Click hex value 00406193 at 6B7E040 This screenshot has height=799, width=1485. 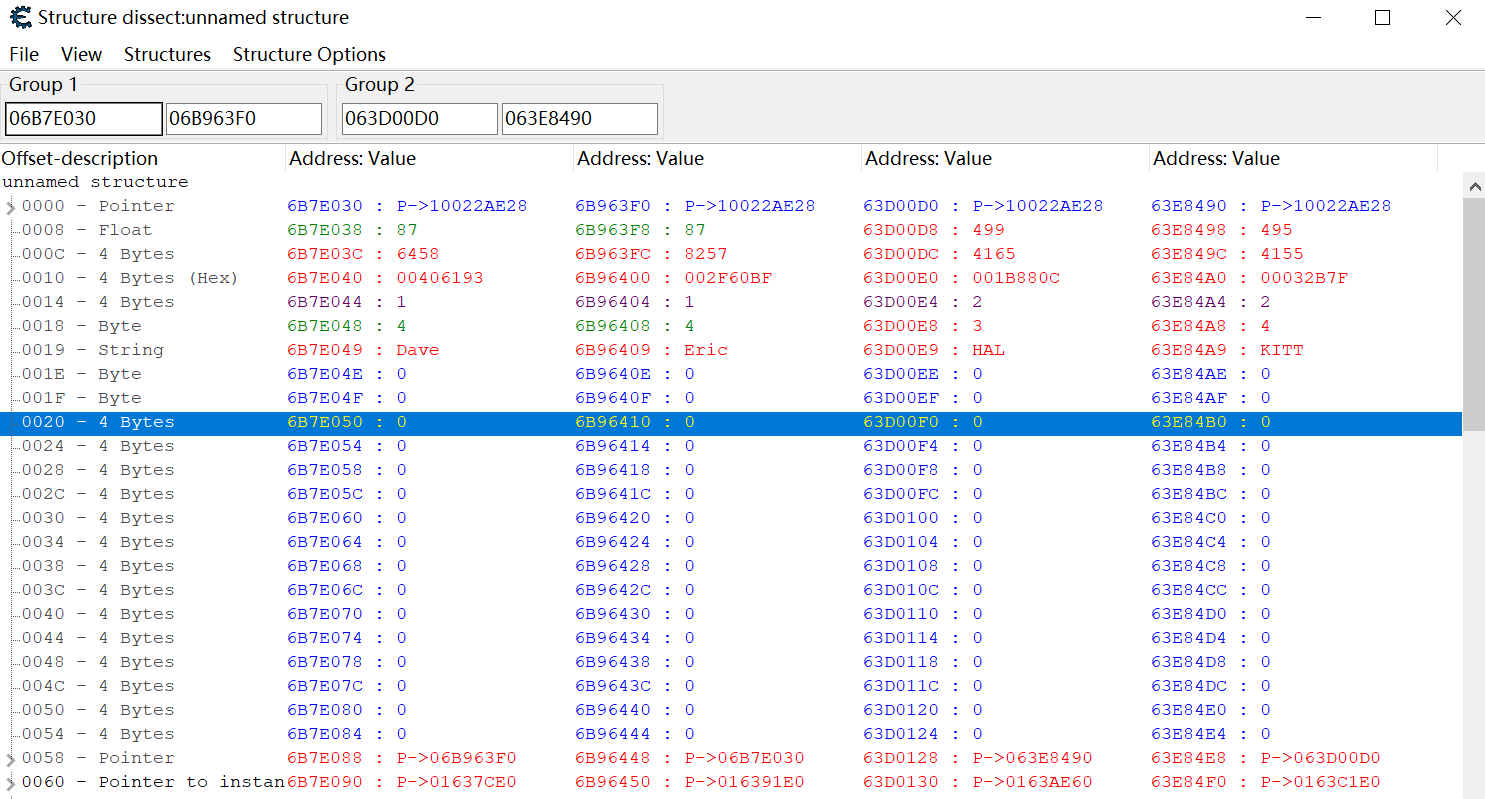tap(440, 278)
